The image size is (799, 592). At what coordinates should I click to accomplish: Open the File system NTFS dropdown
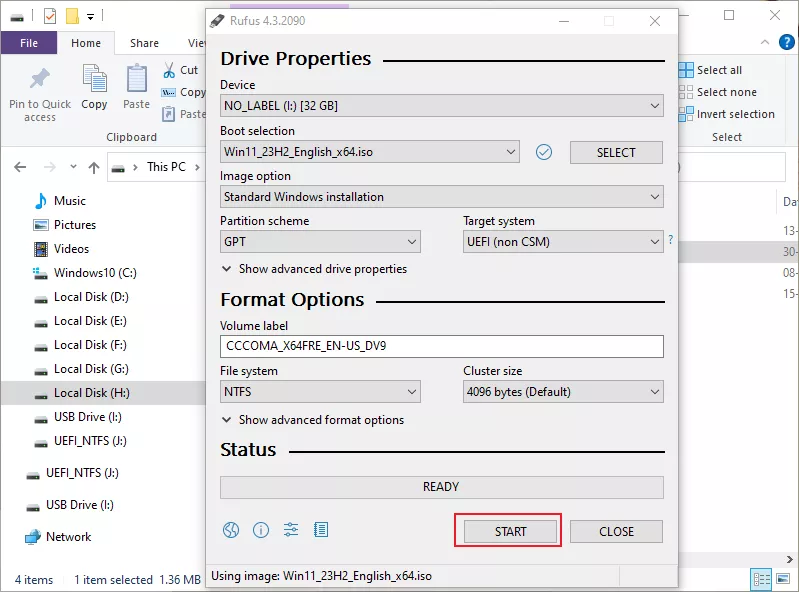pyautogui.click(x=320, y=391)
